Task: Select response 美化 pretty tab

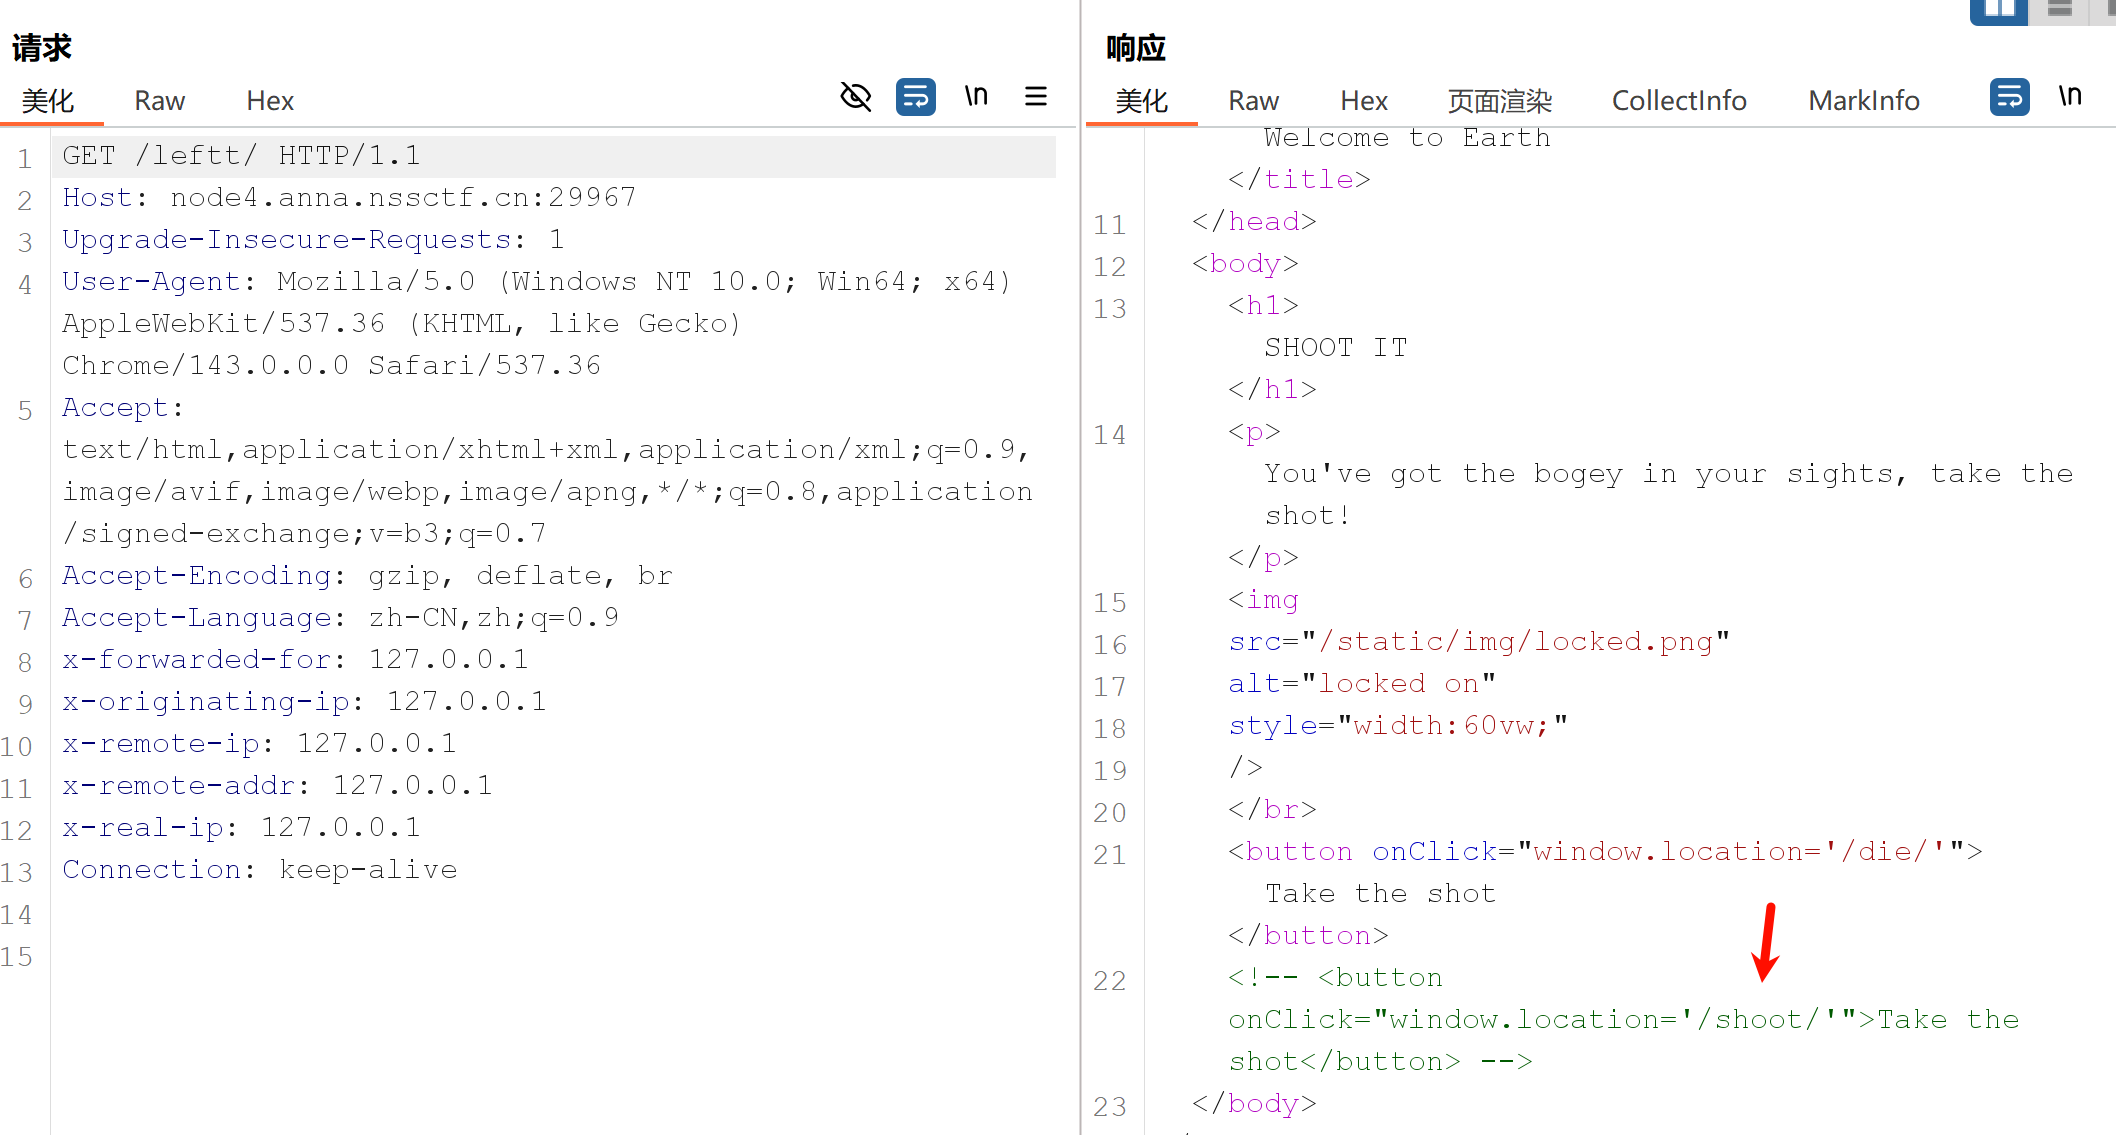Action: pos(1141,101)
